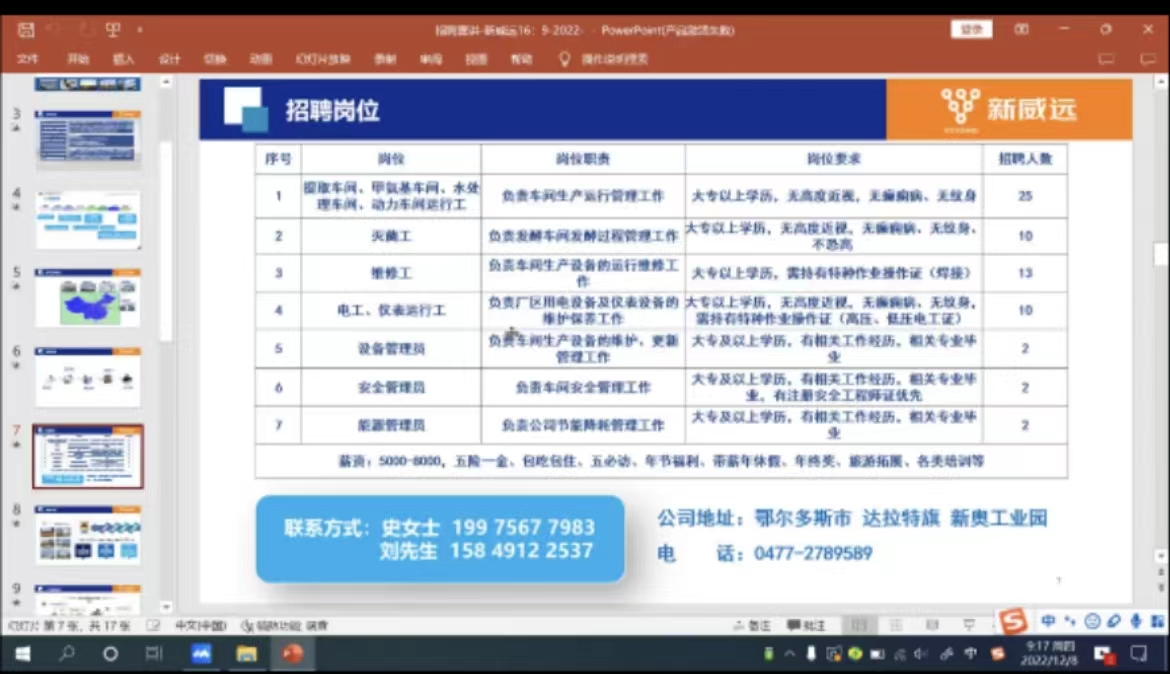Click the slide title 招聘岗位
This screenshot has height=674, width=1170.
pyautogui.click(x=332, y=110)
